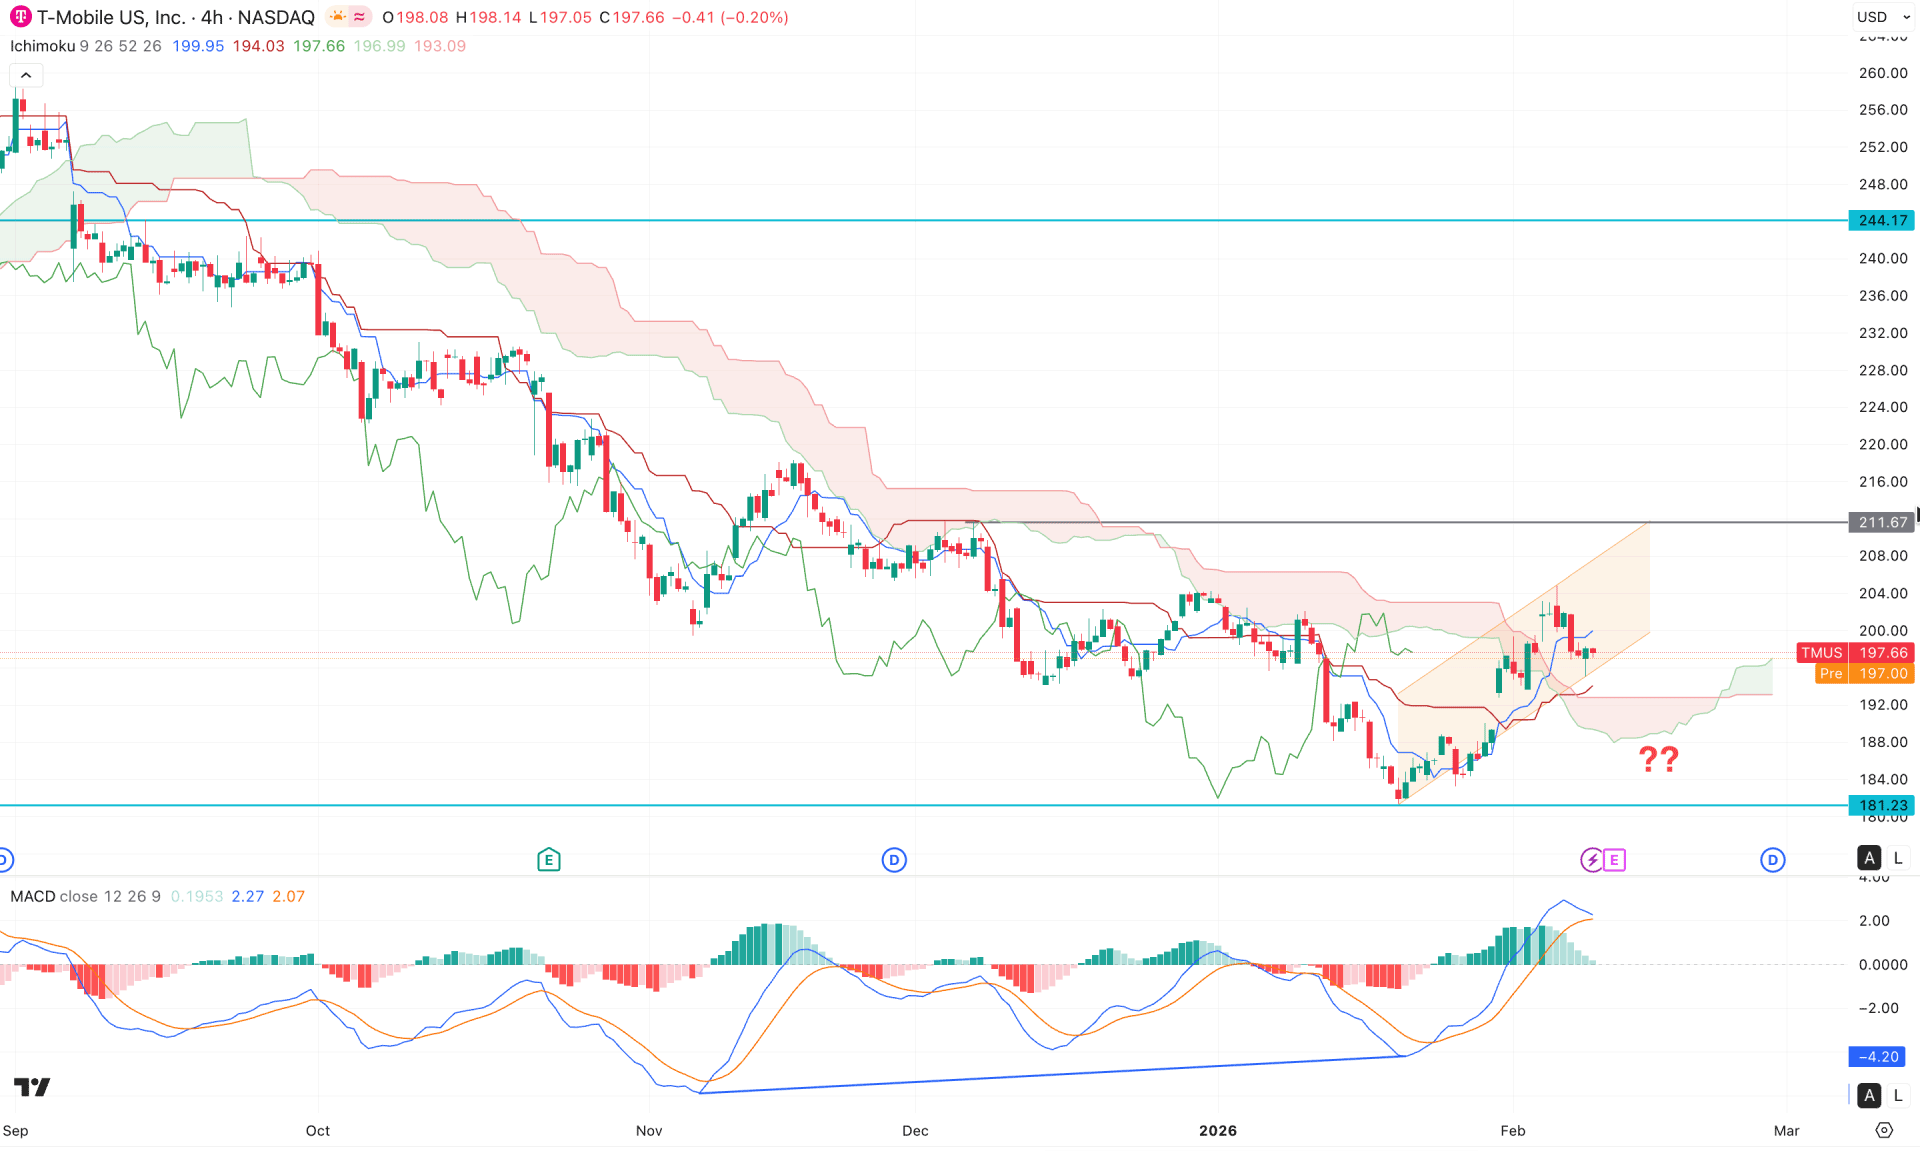1920x1151 pixels.
Task: Toggle Auto scaling on the main price scale
Action: (x=1868, y=858)
